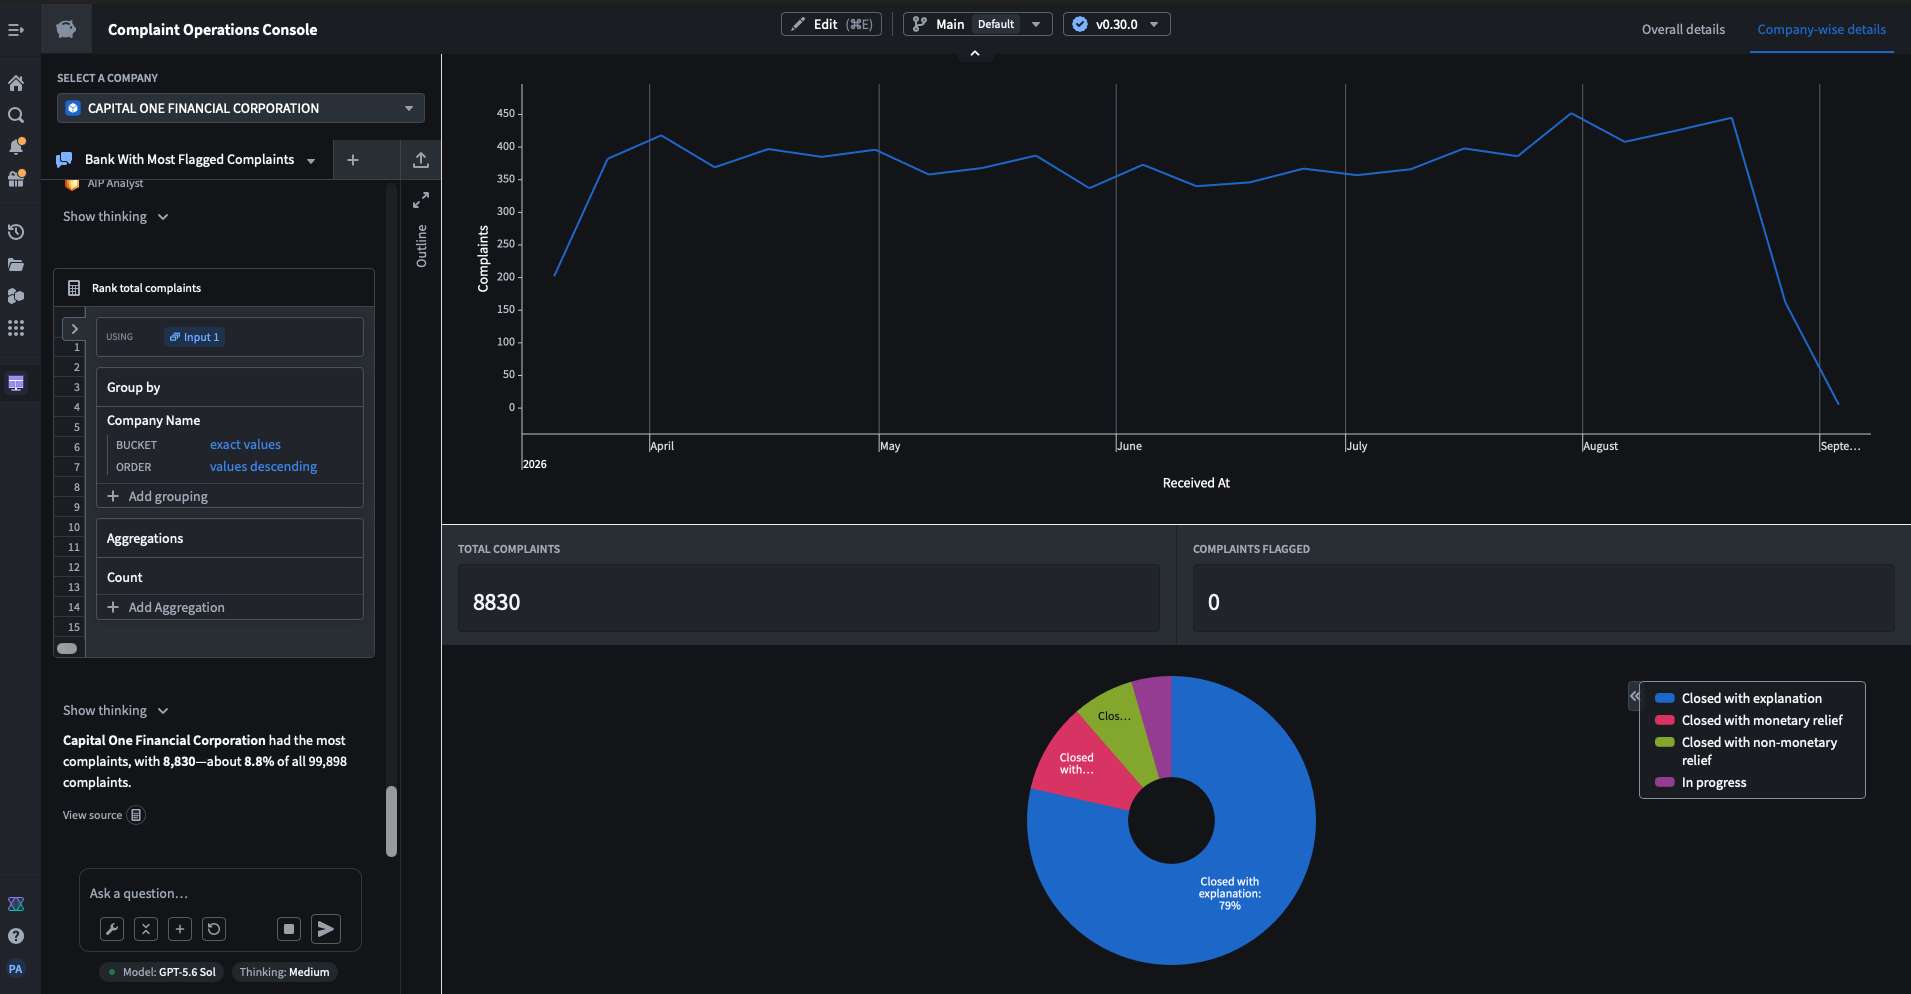Click the 8830 total complaints value
This screenshot has height=994, width=1911.
pos(497,602)
